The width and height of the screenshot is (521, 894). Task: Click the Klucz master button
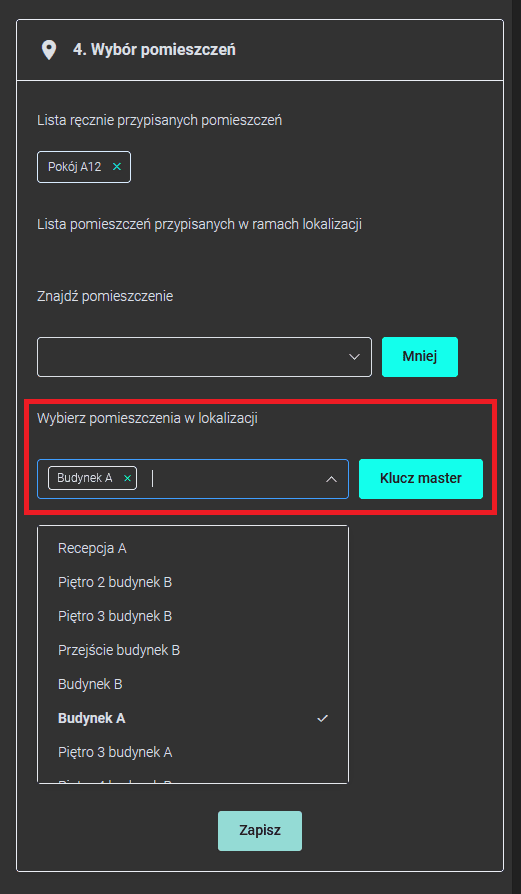click(421, 479)
